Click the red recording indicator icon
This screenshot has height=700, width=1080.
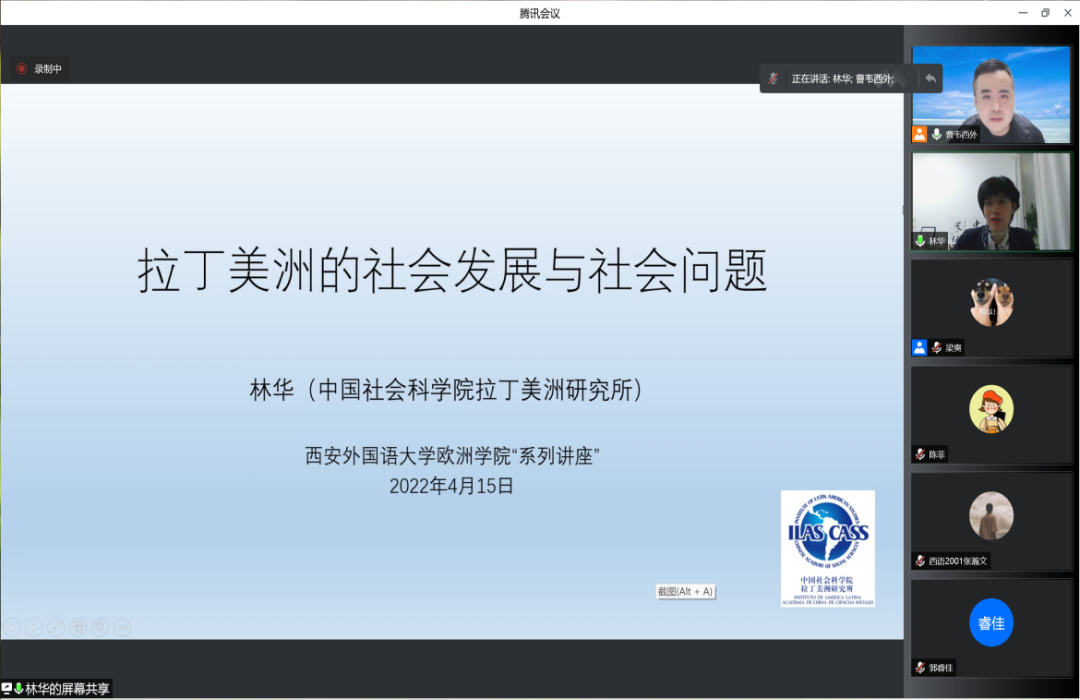click(x=21, y=69)
